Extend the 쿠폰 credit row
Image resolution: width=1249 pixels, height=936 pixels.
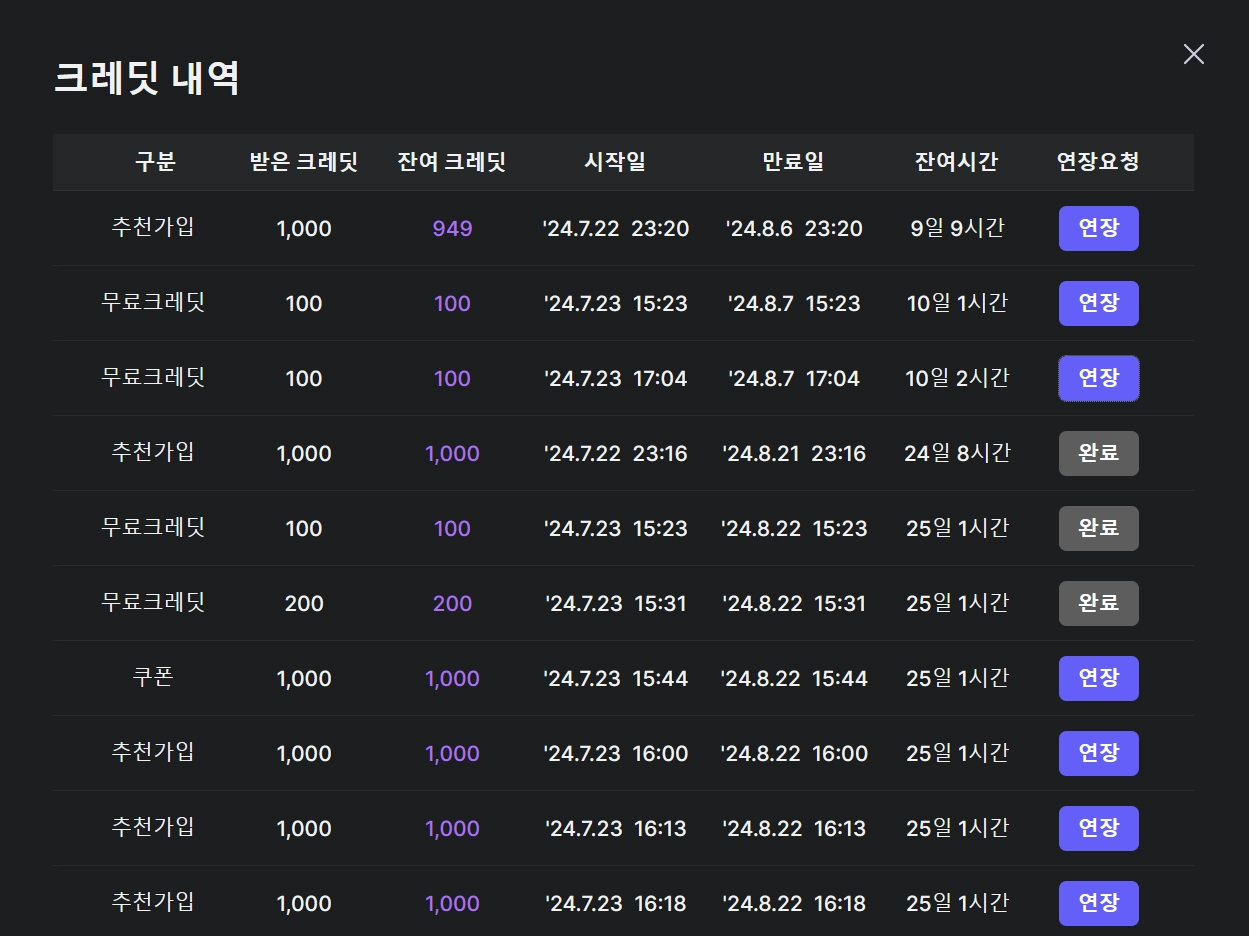pos(1098,678)
